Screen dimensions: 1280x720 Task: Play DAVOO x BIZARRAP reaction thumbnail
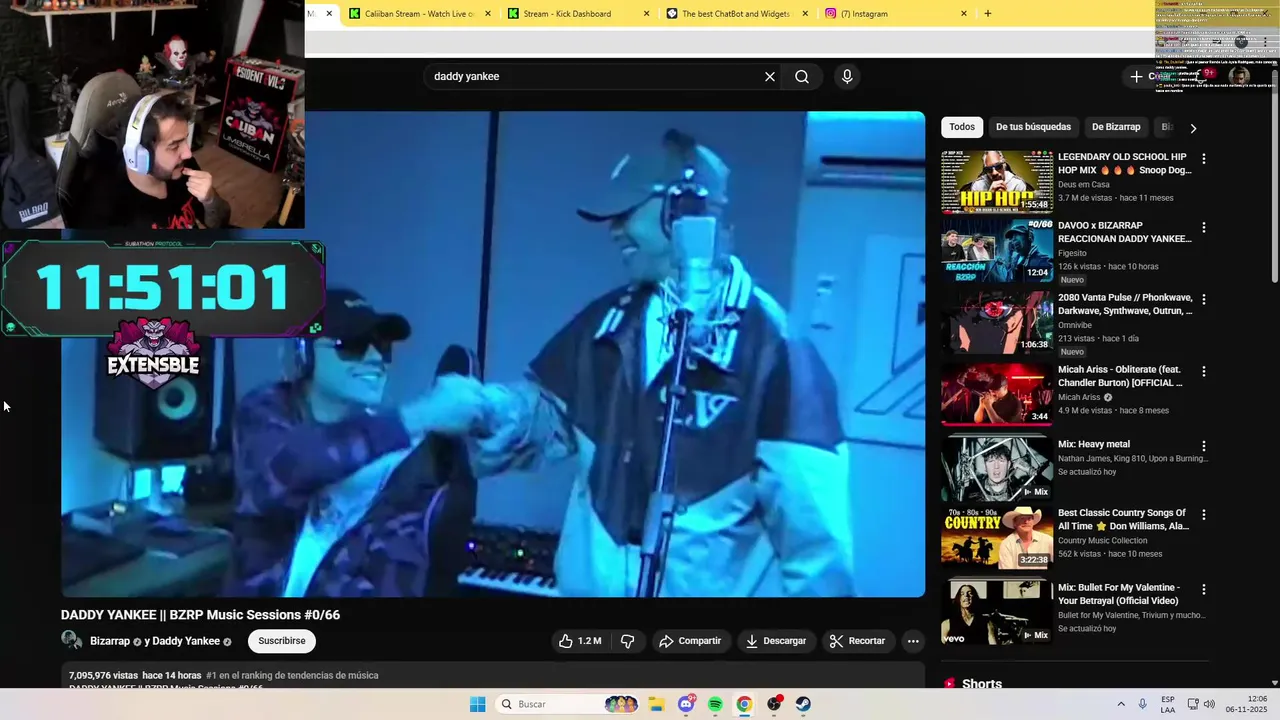[x=997, y=250]
